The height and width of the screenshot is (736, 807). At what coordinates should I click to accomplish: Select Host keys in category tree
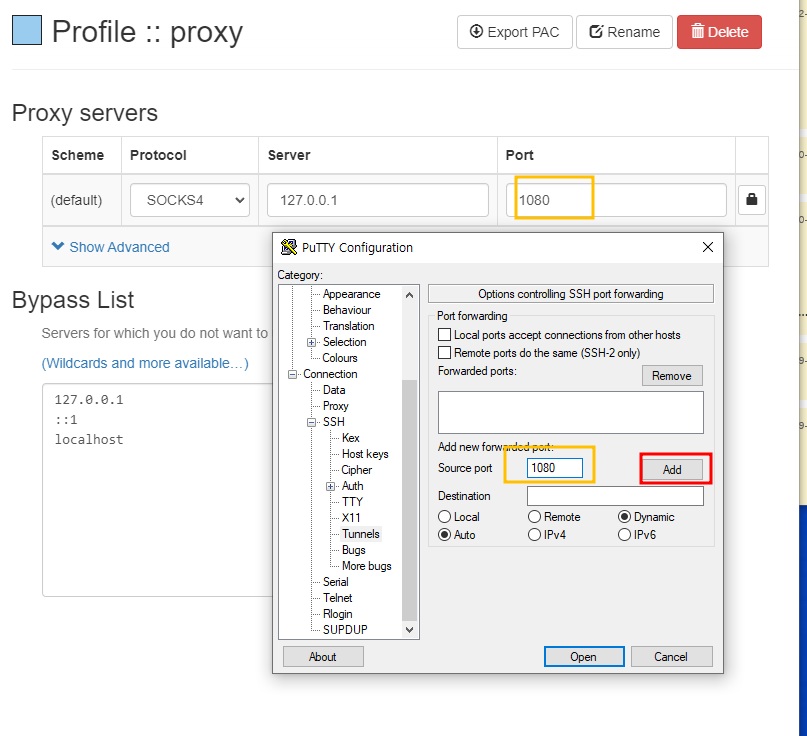pyautogui.click(x=365, y=454)
